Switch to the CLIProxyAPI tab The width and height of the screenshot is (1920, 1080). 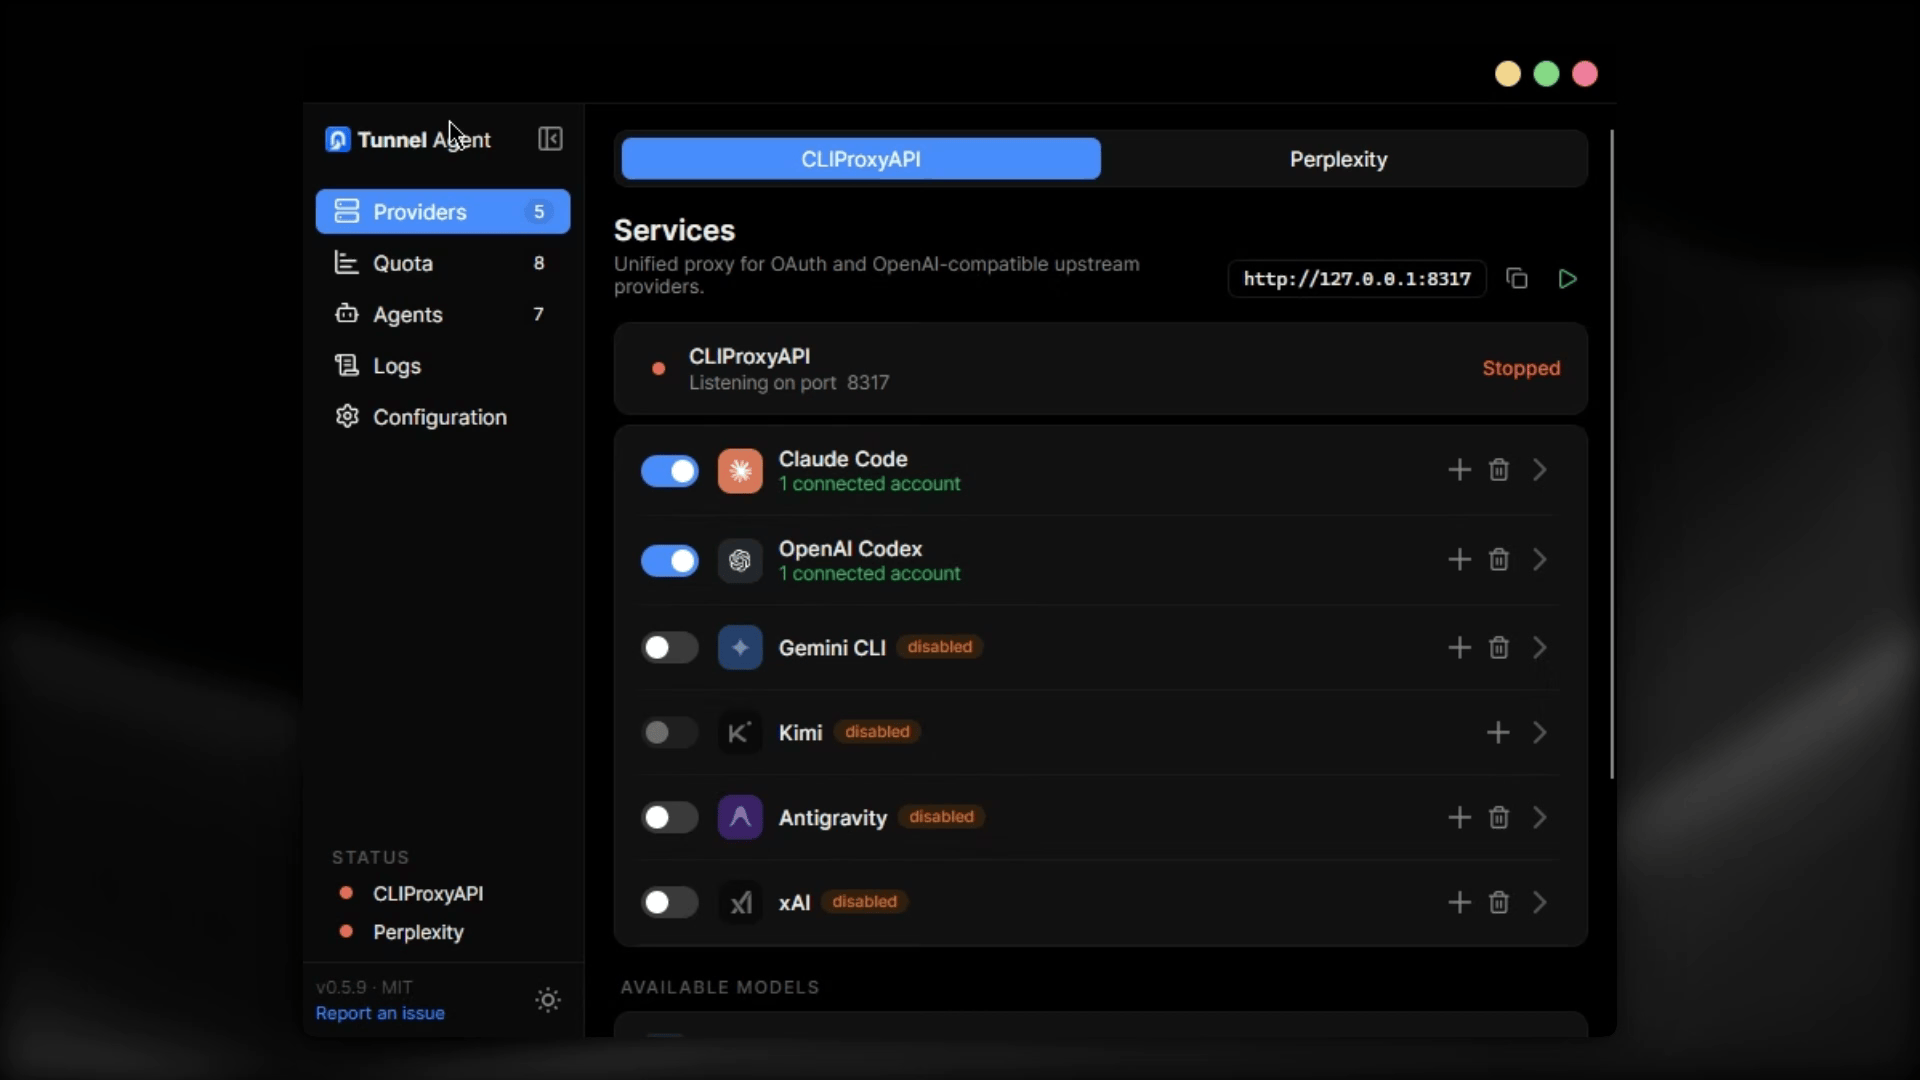point(861,159)
